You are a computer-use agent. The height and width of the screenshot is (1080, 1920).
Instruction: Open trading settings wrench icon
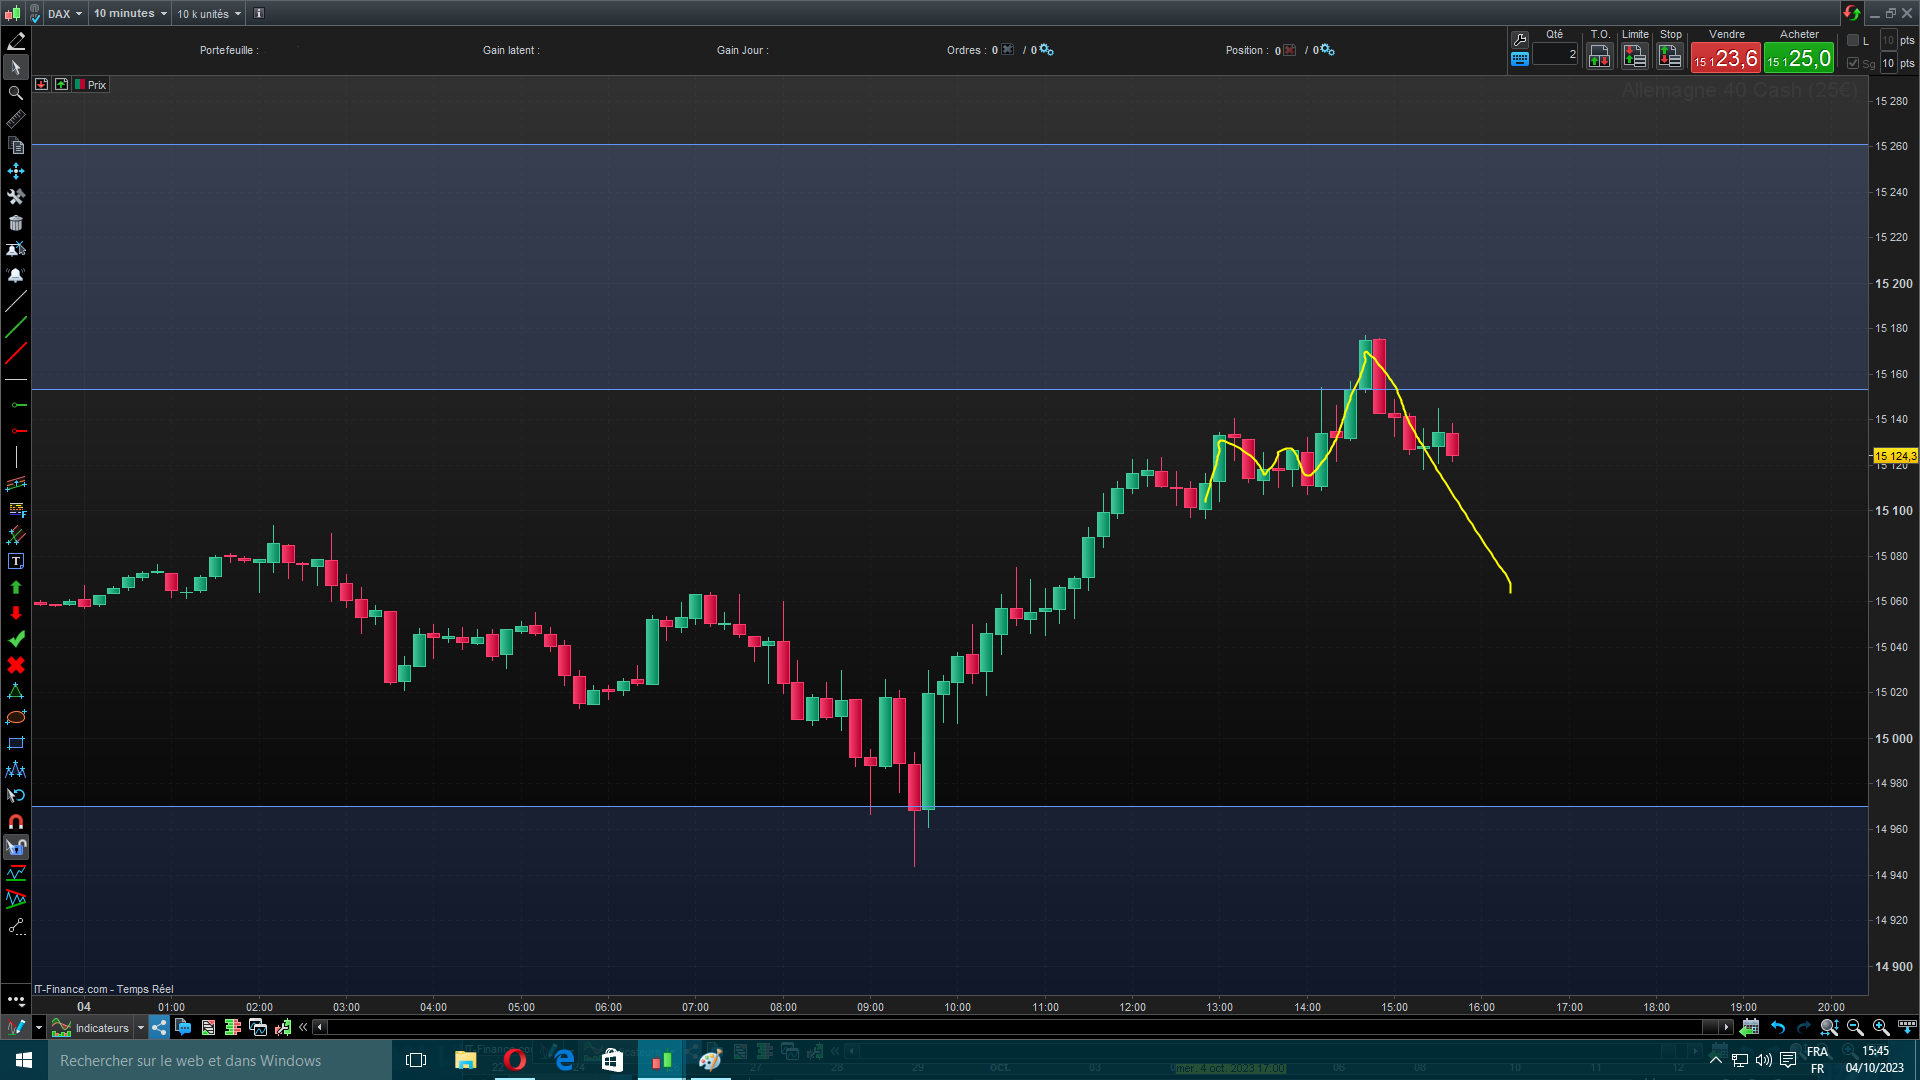pos(1520,39)
